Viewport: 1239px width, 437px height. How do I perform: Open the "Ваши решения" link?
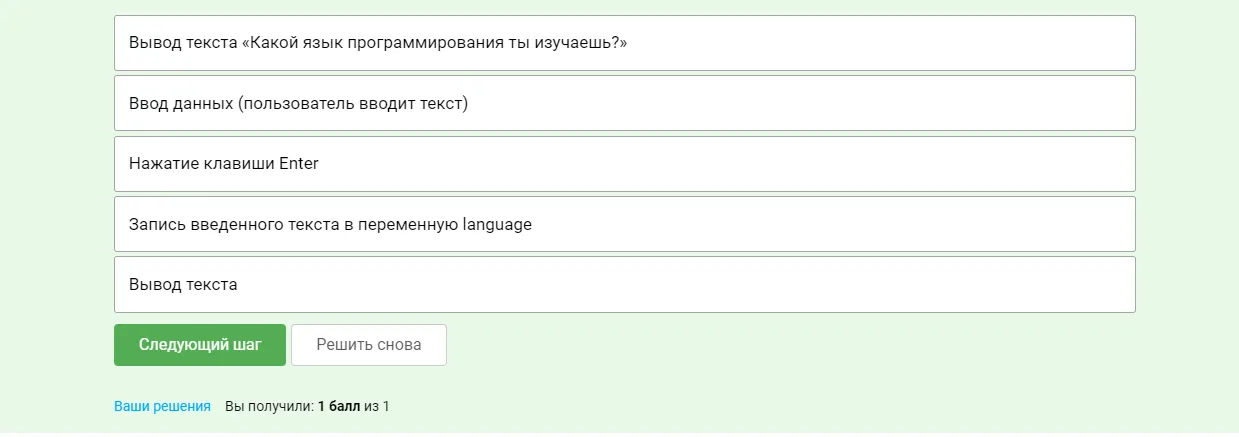click(x=162, y=407)
